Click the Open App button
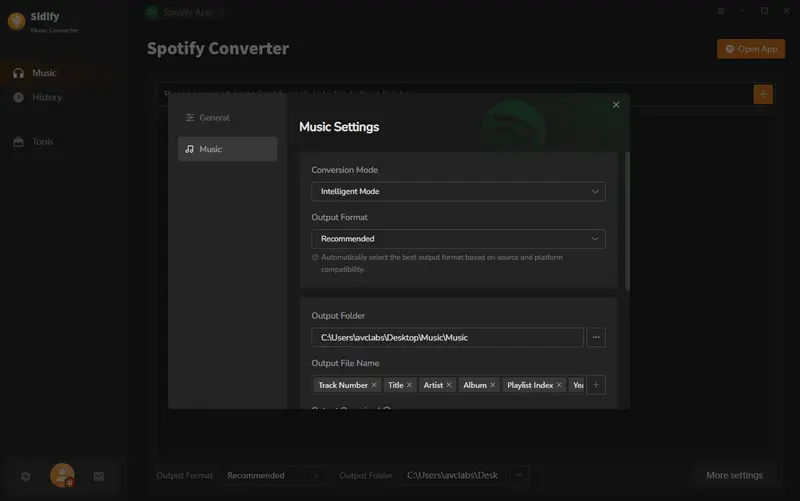 pos(751,49)
